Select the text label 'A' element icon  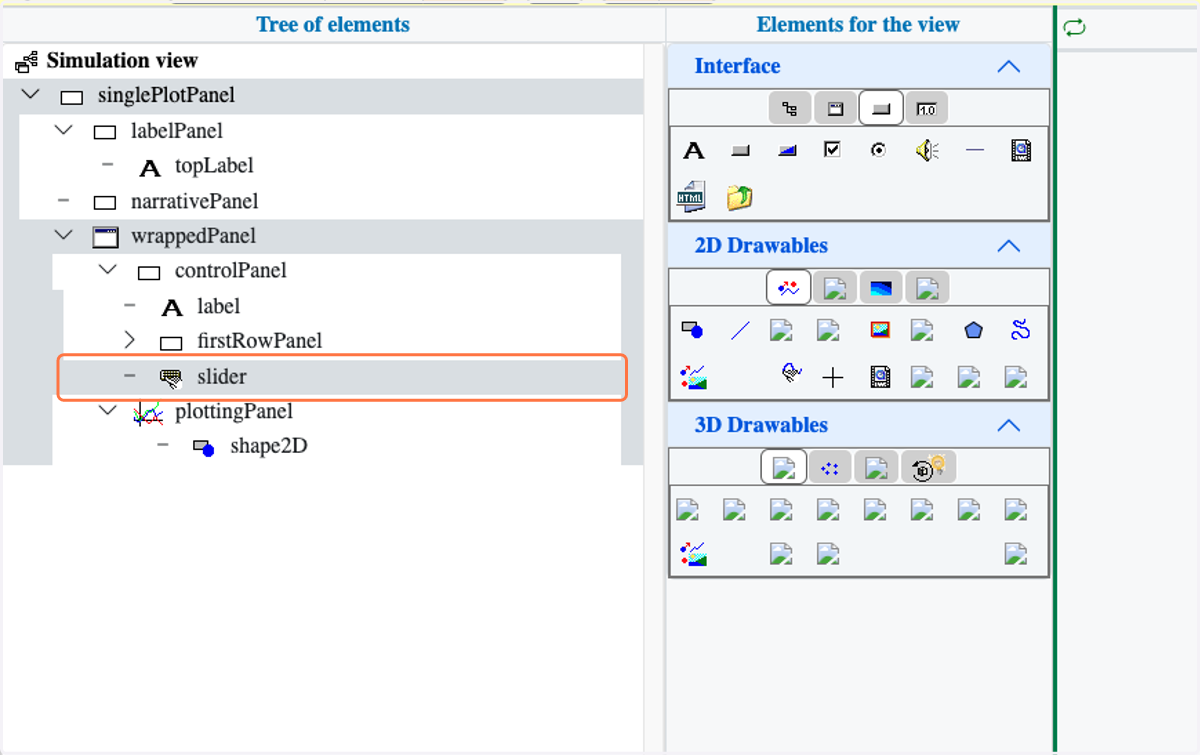click(x=693, y=151)
